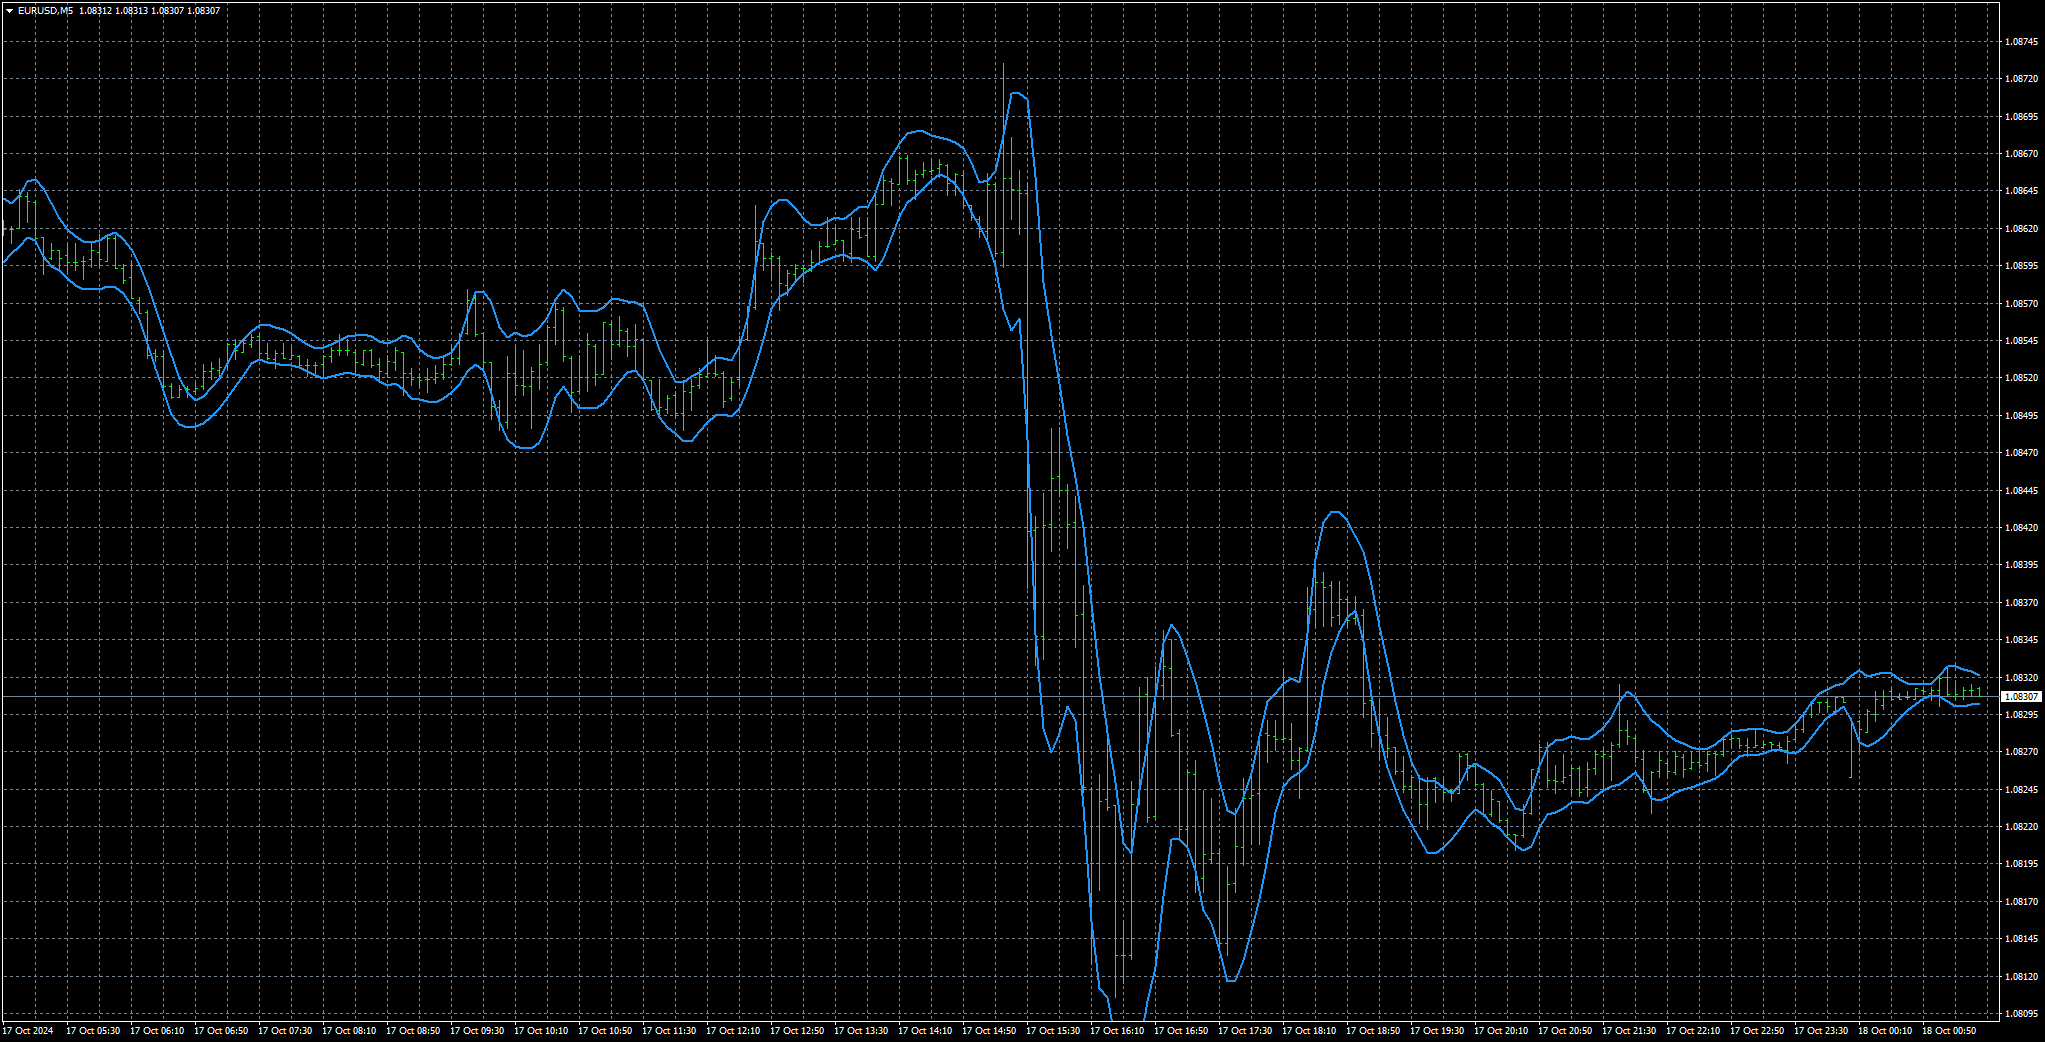Click the 17 Oct 22:10 time label
Viewport: 2045px width, 1042px height.
pyautogui.click(x=1693, y=1031)
